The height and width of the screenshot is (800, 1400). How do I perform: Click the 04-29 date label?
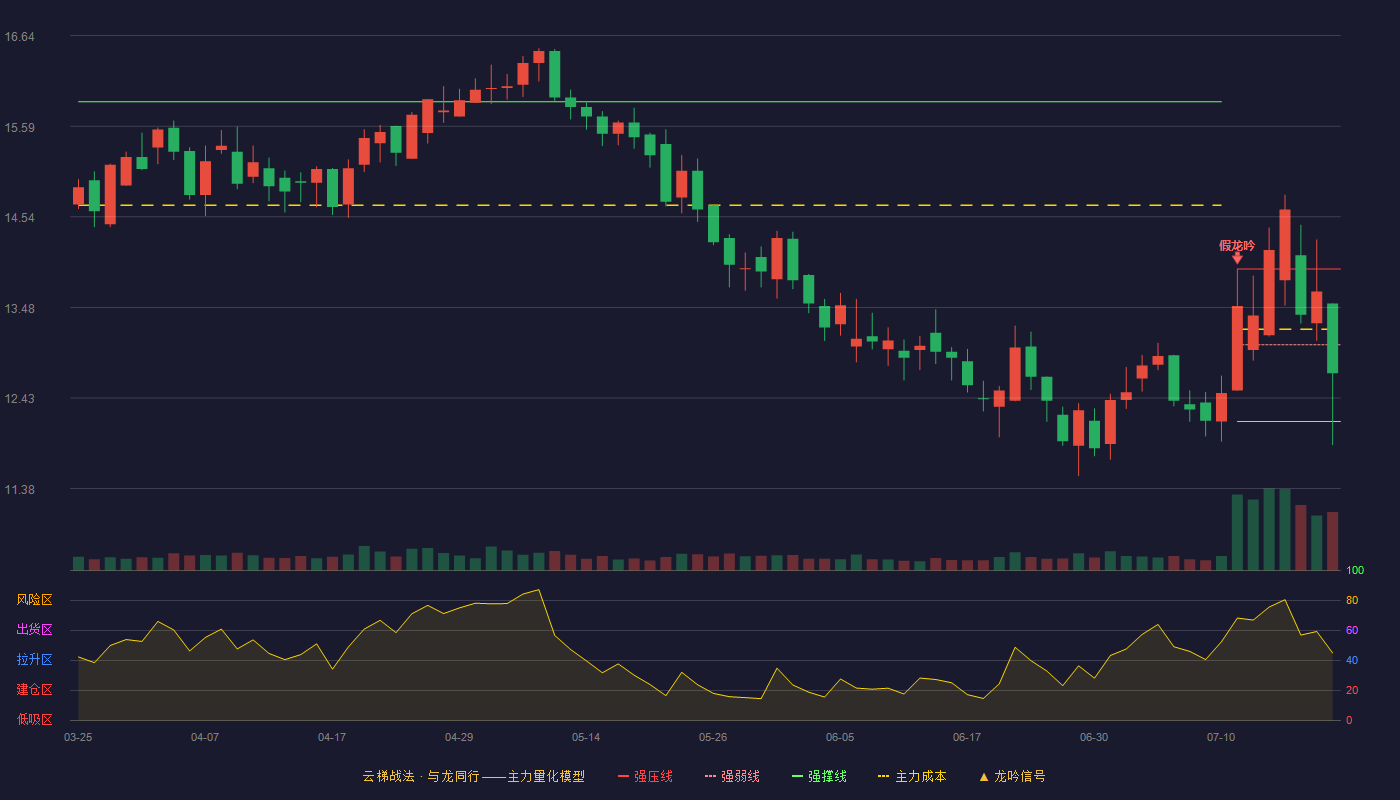click(459, 737)
